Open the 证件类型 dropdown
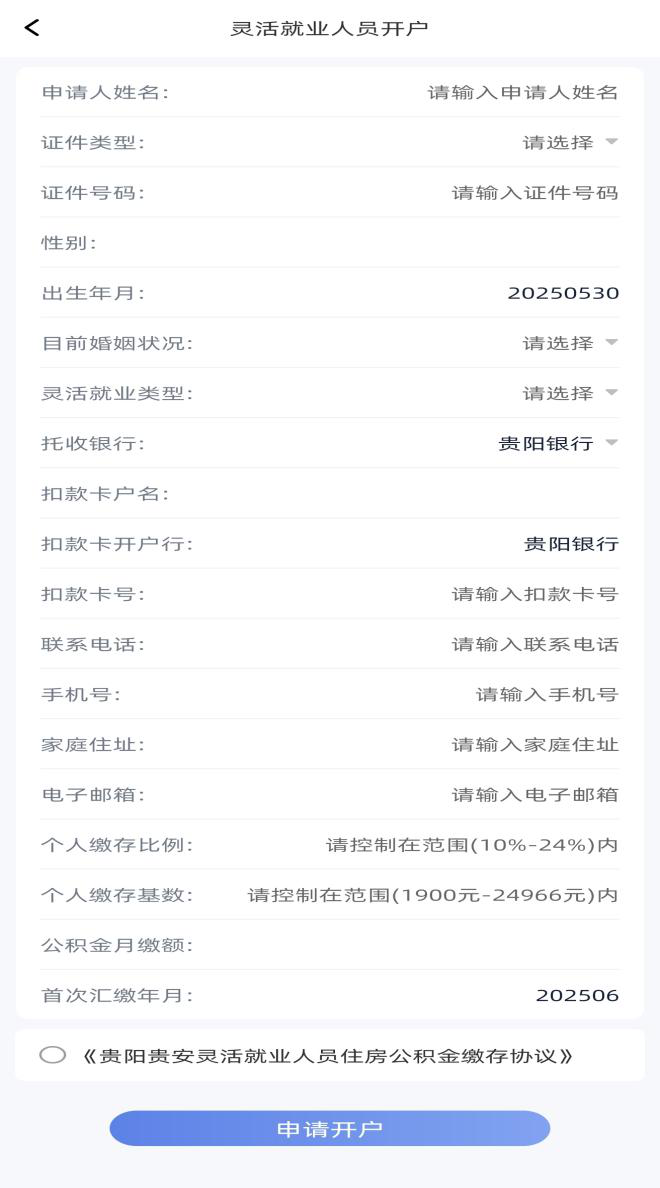Viewport: 660px width, 1188px height. (x=570, y=142)
